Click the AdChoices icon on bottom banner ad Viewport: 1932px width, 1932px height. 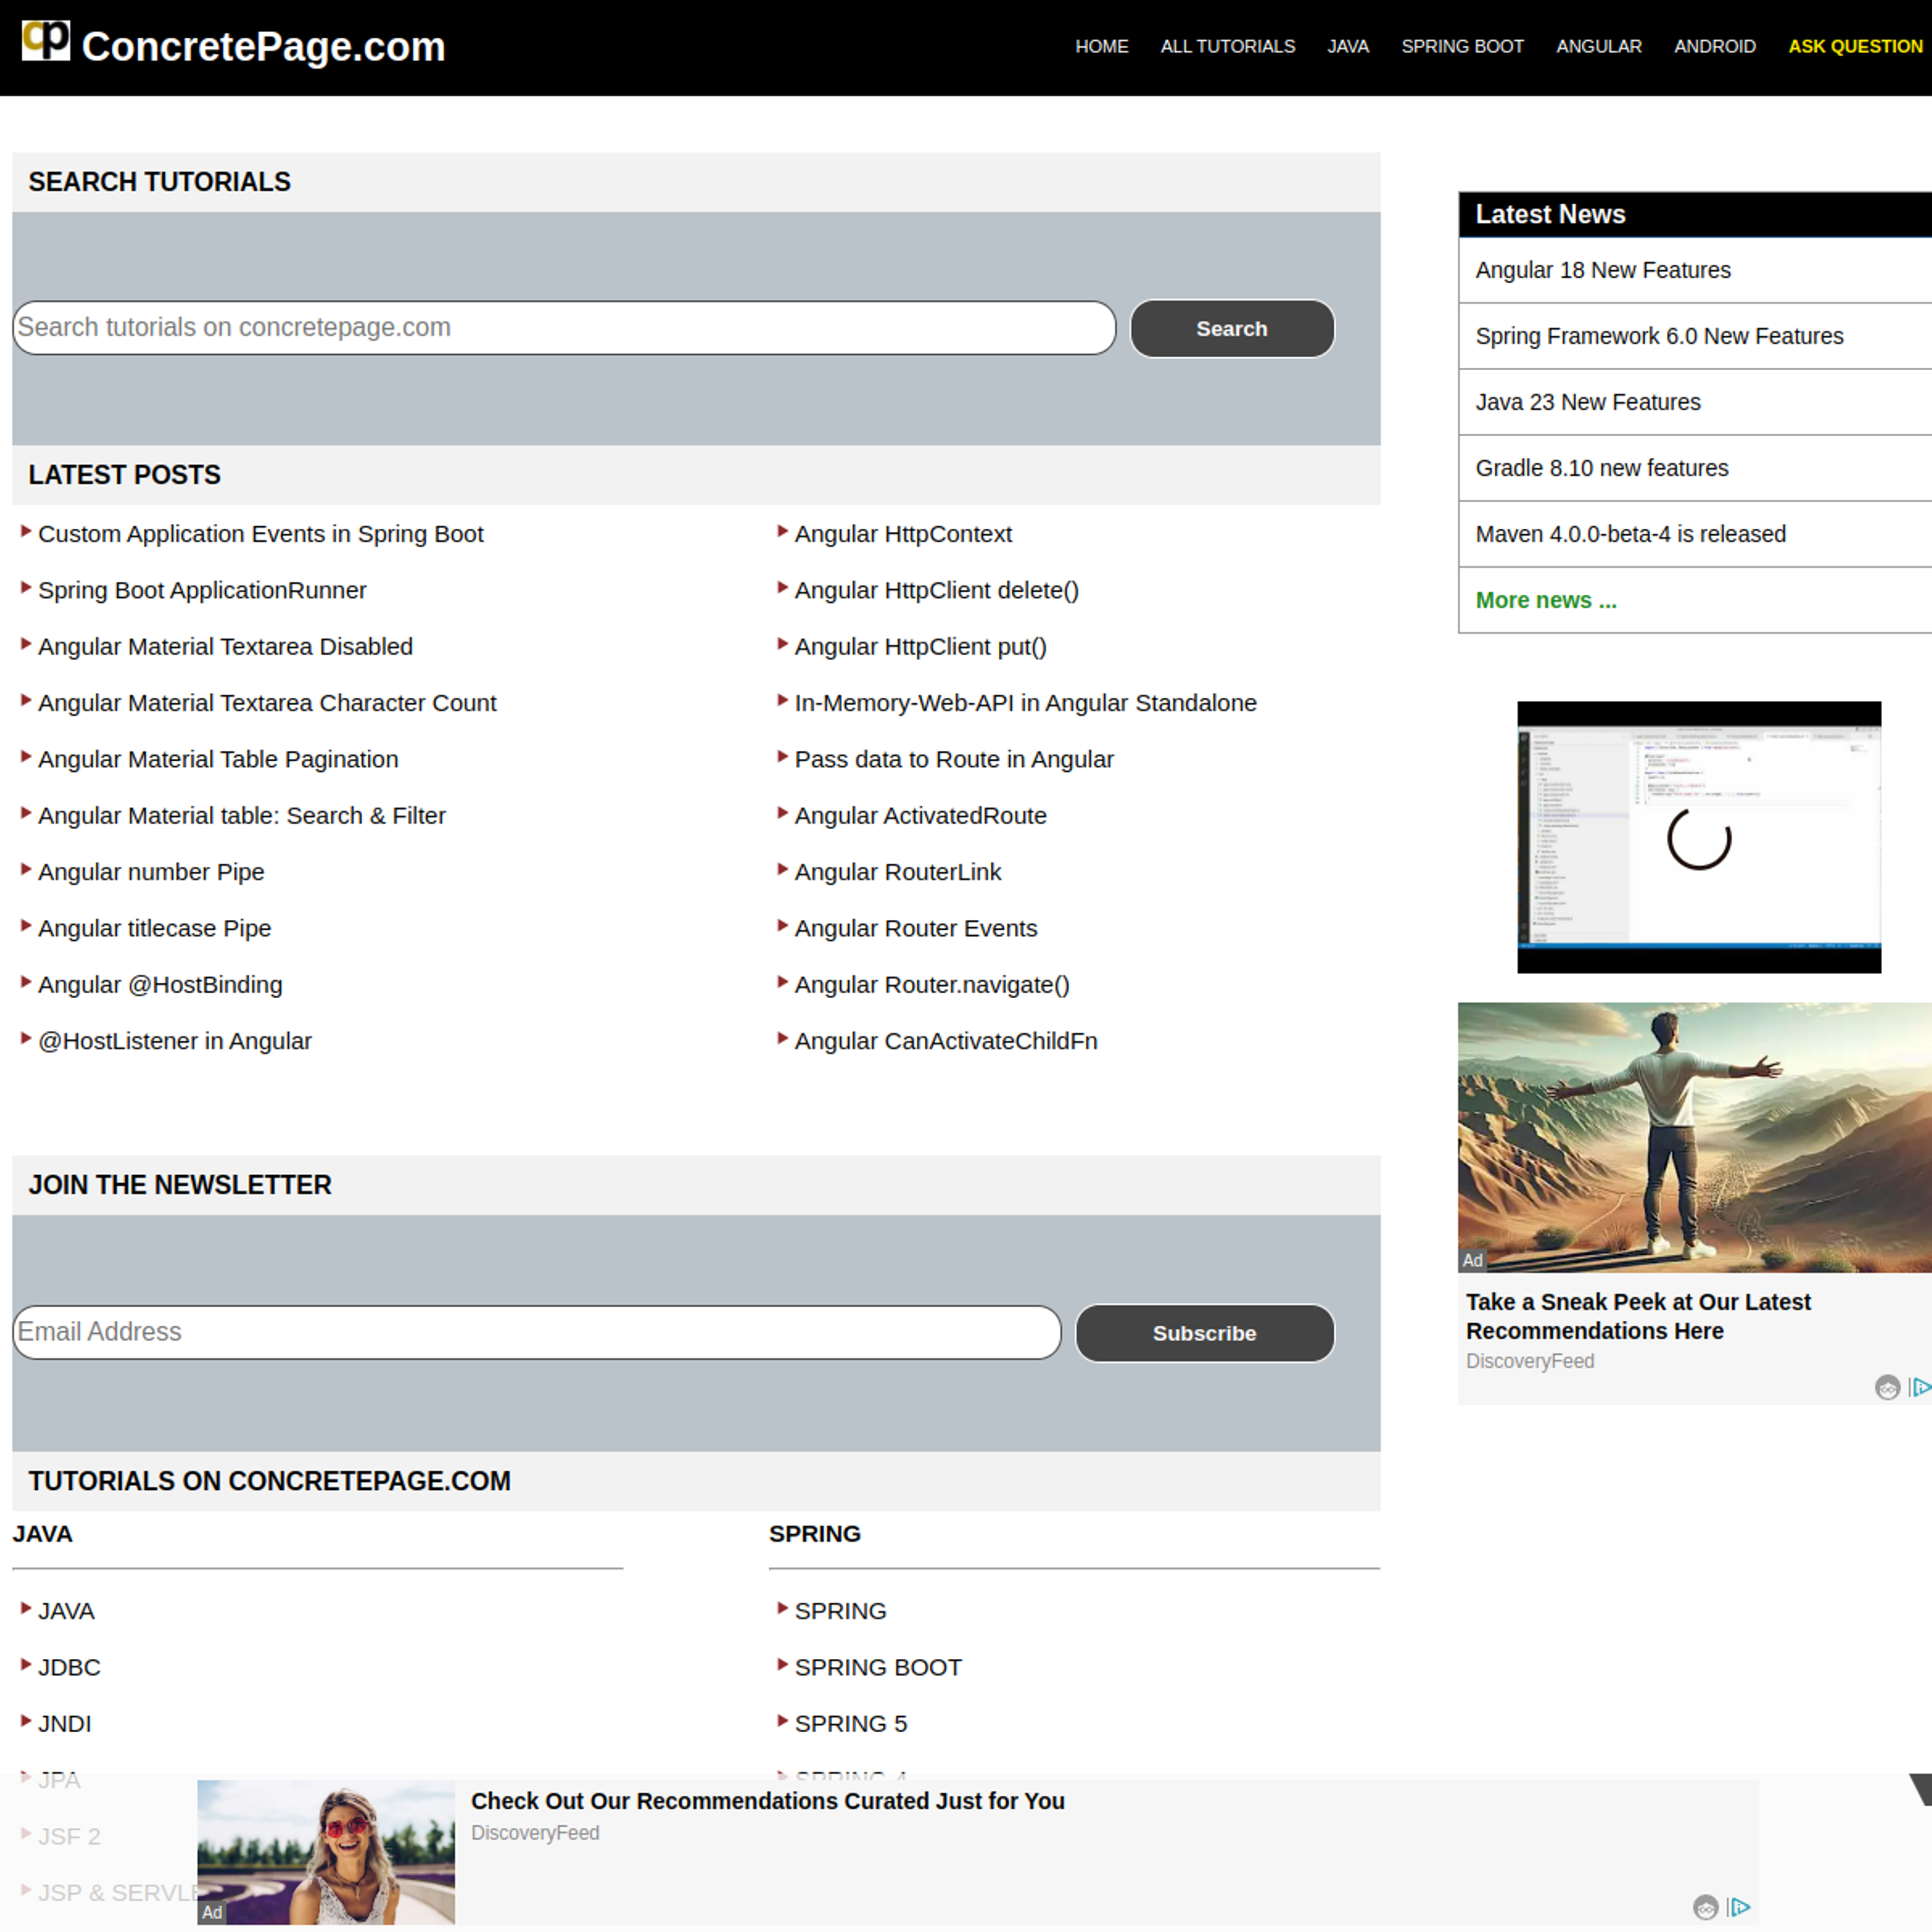click(x=1740, y=1907)
